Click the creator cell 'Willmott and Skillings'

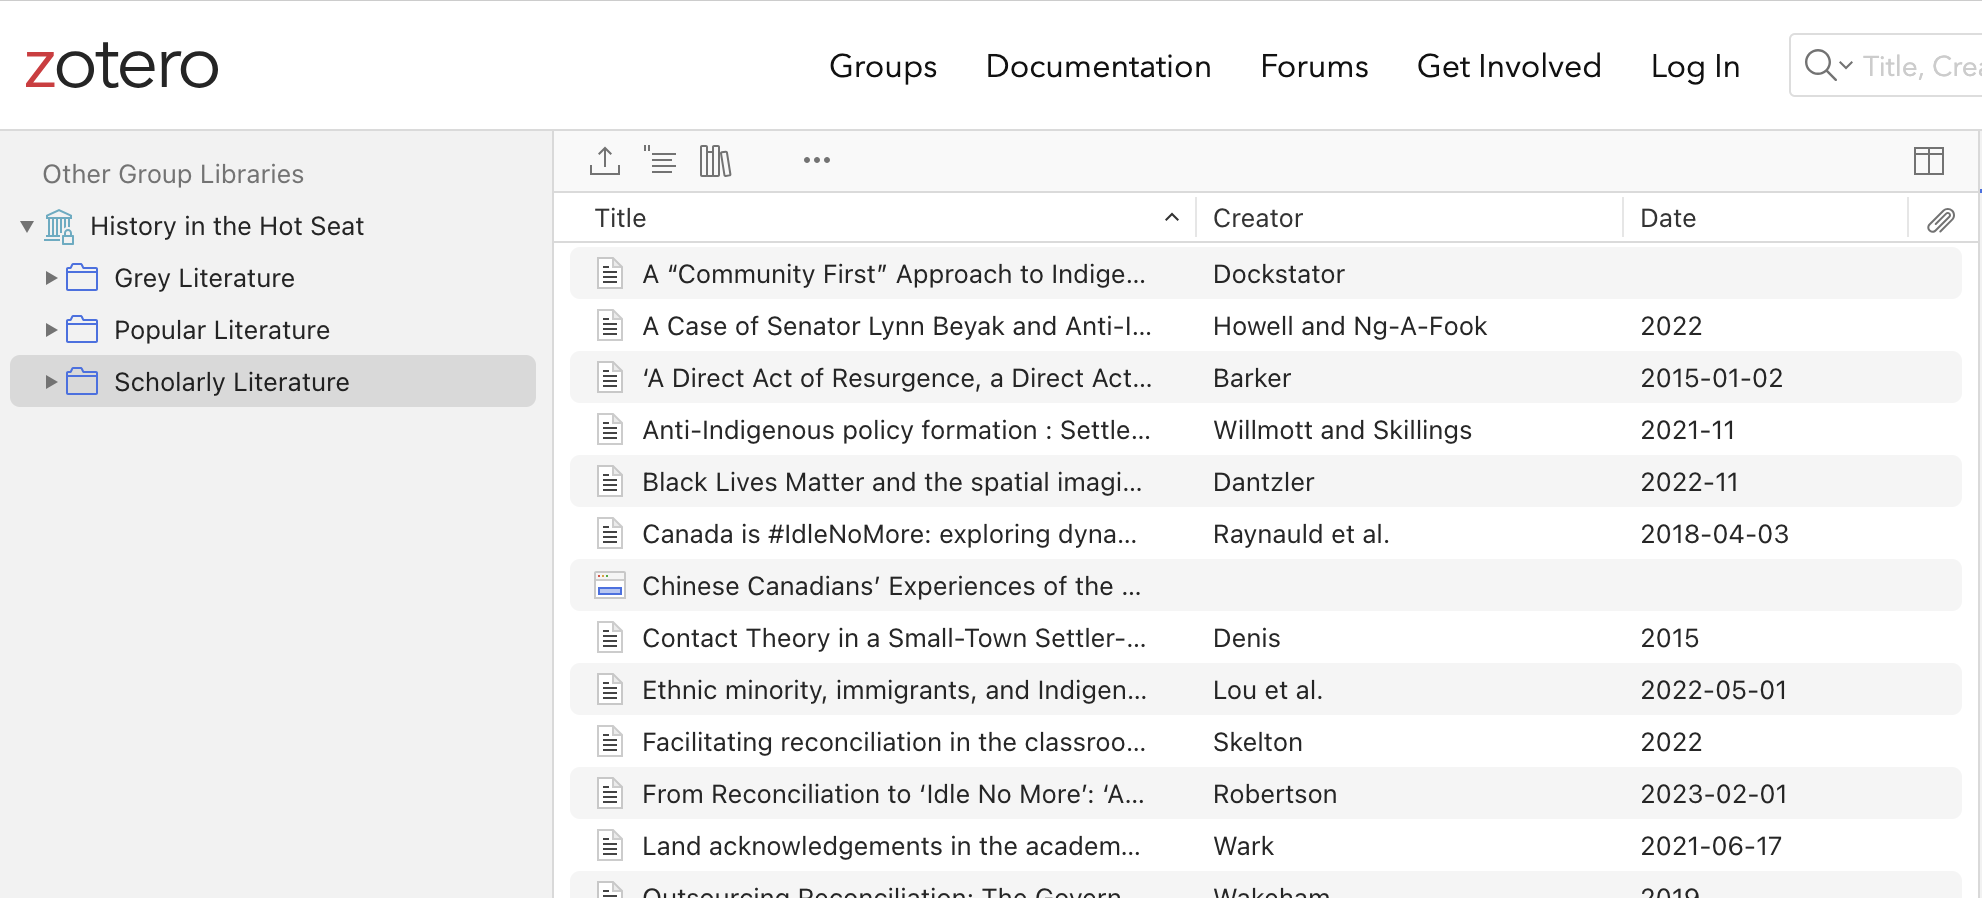pos(1342,430)
